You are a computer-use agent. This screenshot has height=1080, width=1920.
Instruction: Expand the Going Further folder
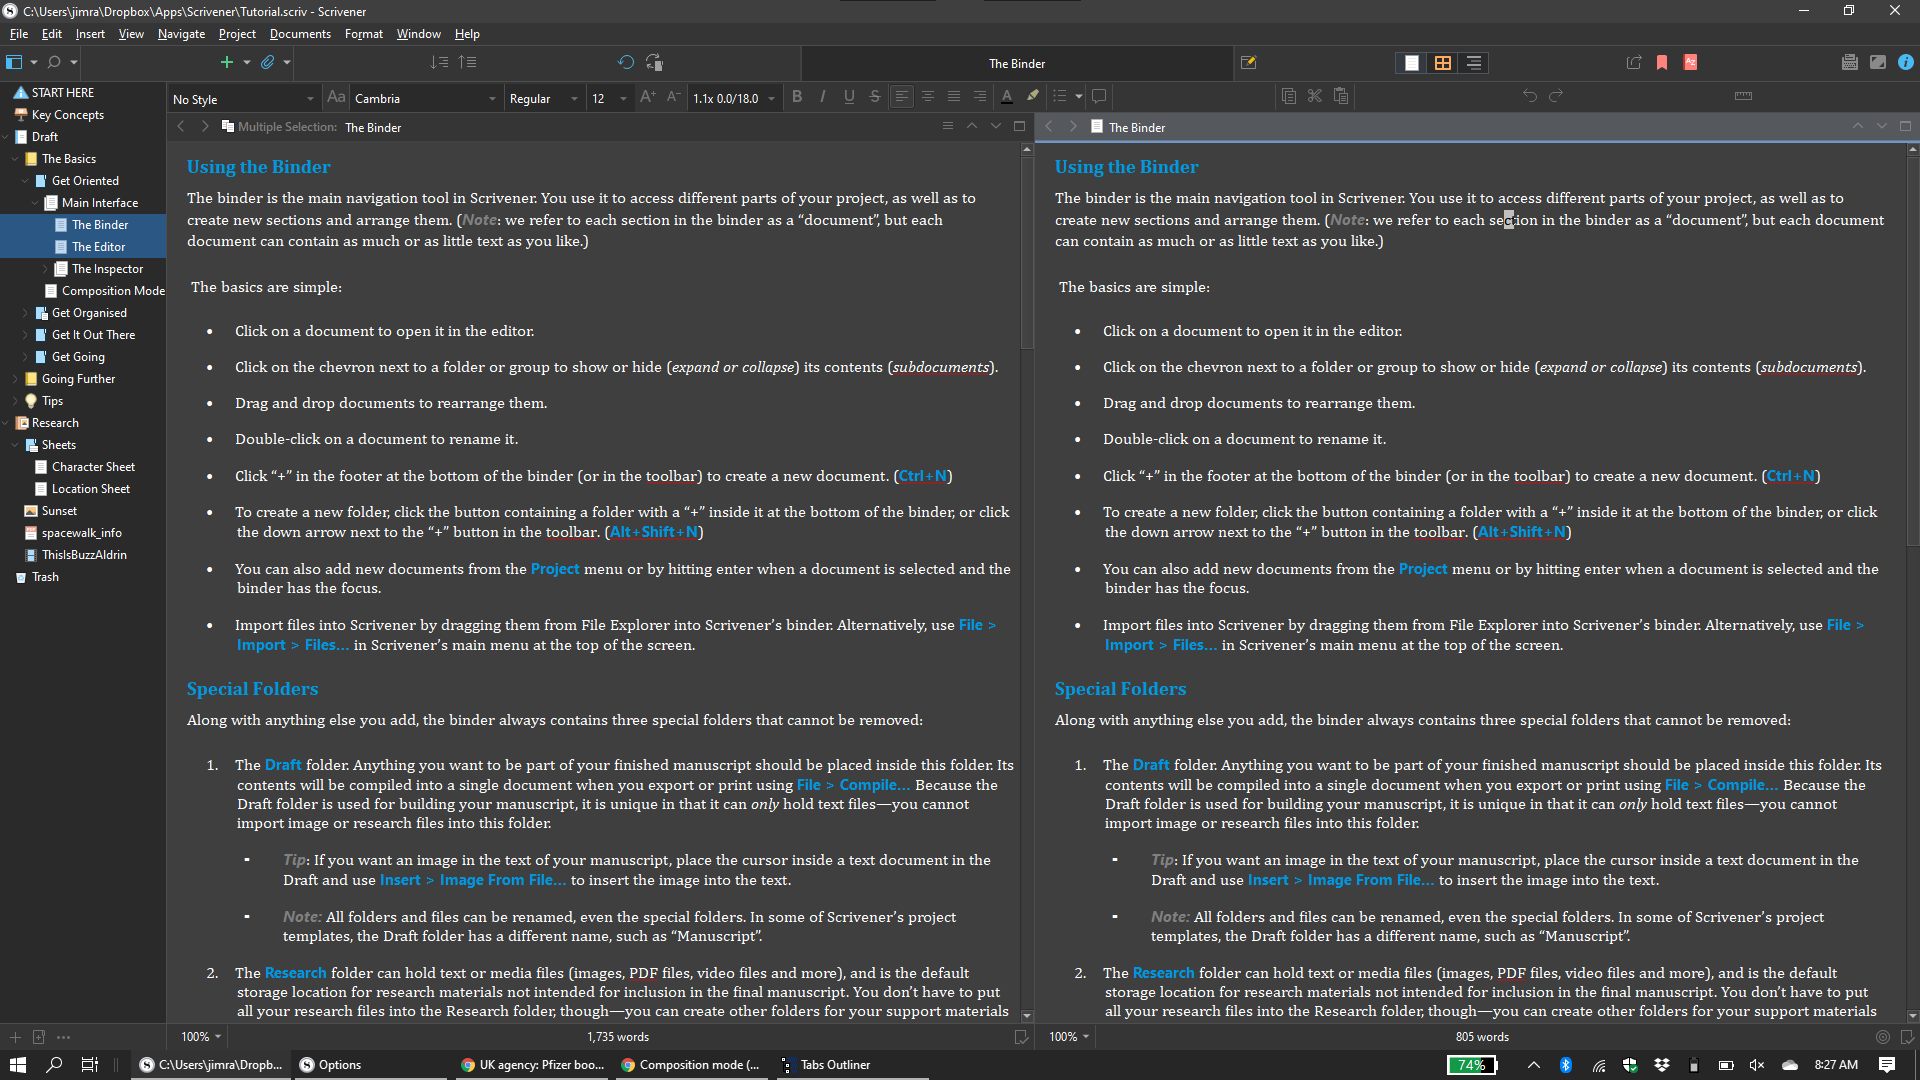click(15, 379)
